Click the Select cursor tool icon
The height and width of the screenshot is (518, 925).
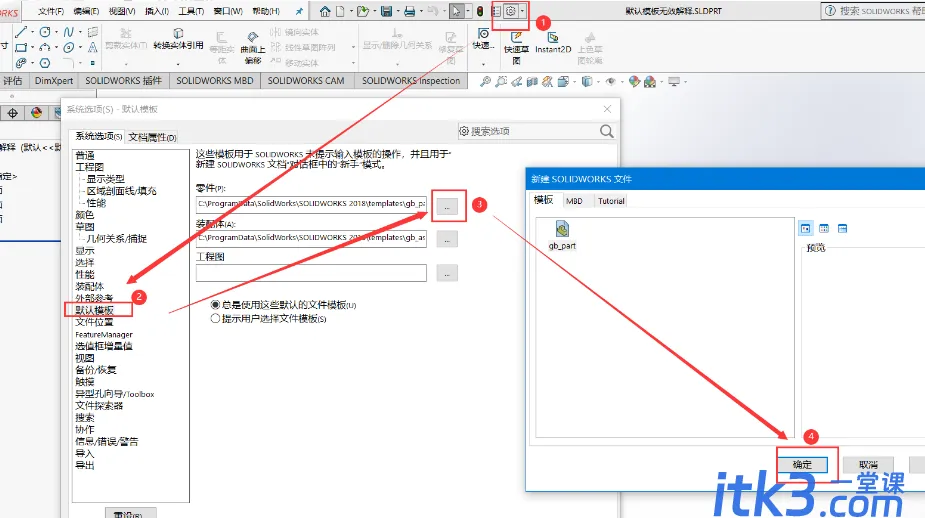click(x=457, y=11)
